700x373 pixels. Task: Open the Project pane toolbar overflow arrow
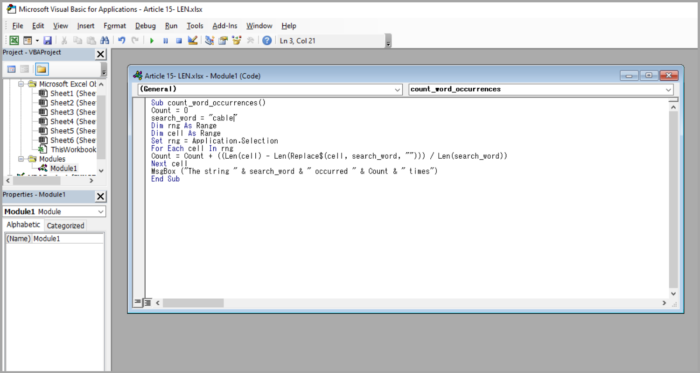point(104,71)
